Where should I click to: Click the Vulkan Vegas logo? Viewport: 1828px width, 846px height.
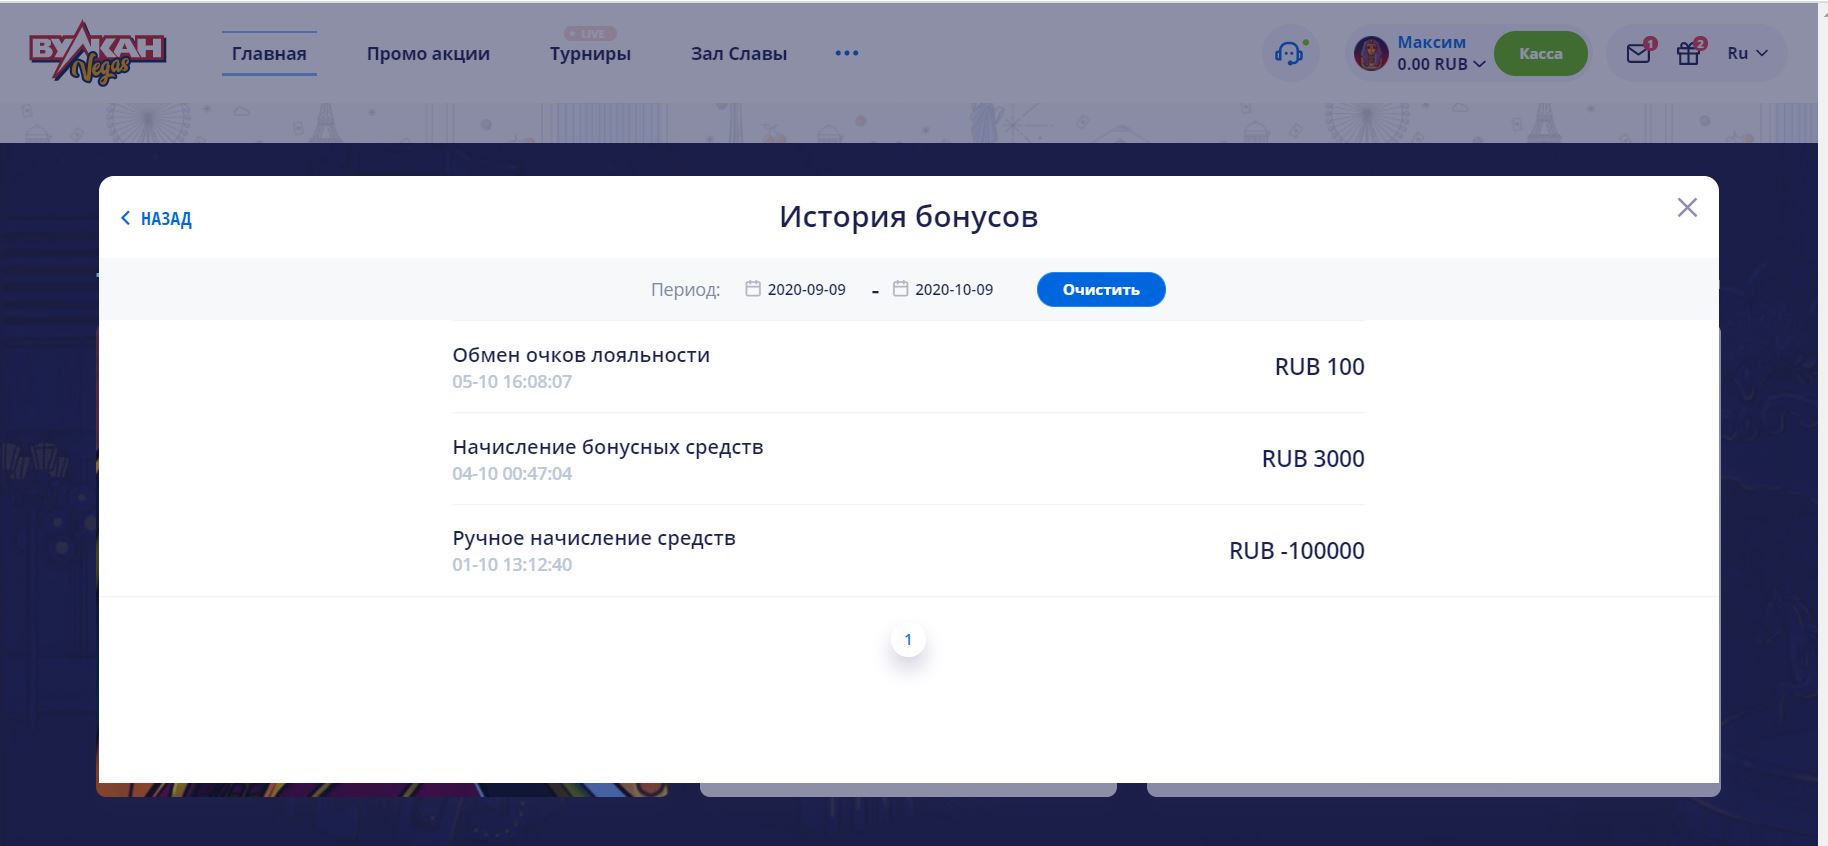coord(97,55)
